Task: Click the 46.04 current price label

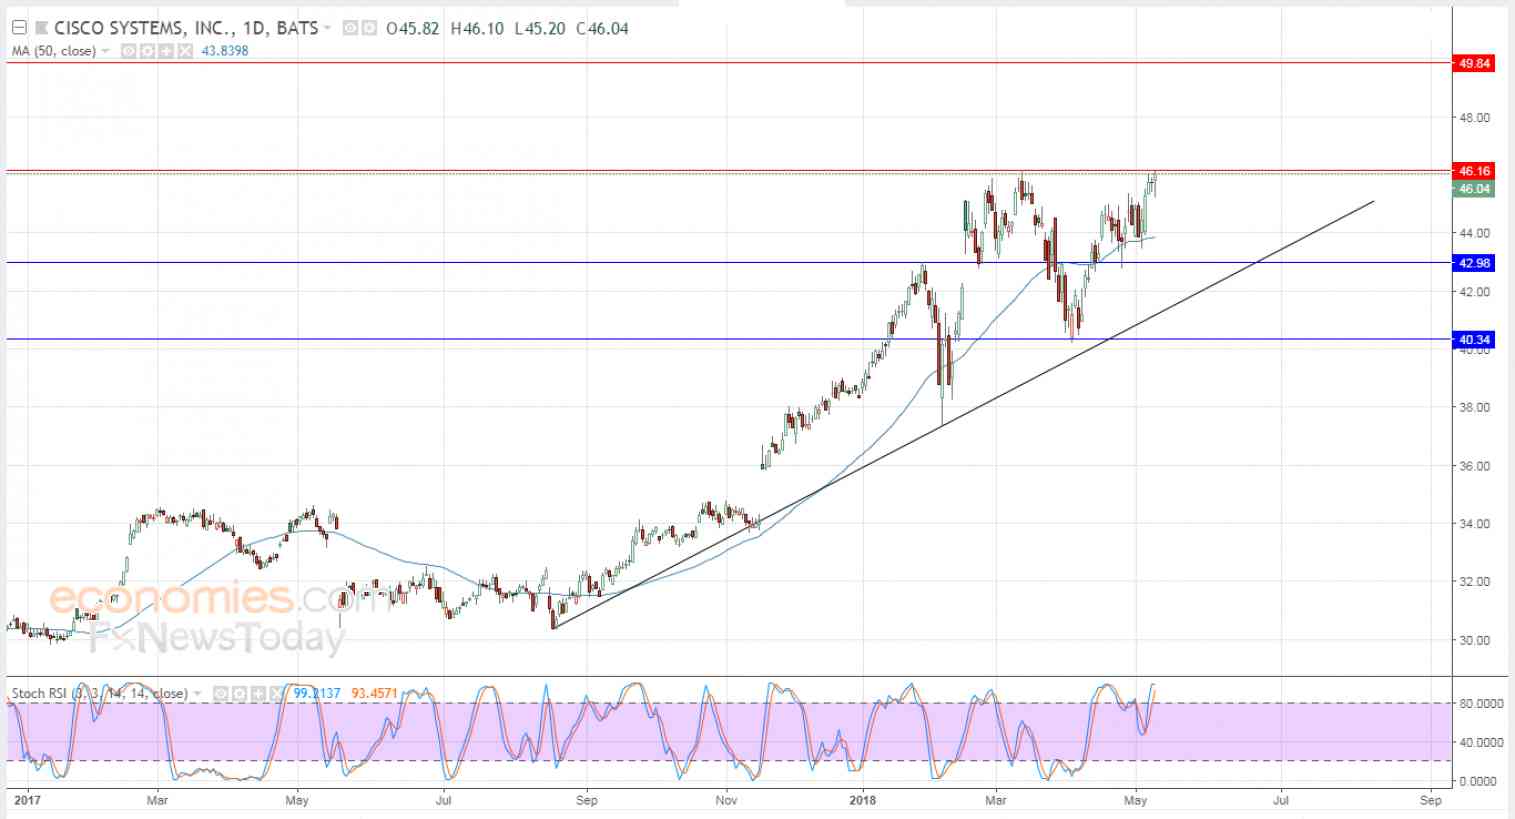Action: pyautogui.click(x=1475, y=189)
